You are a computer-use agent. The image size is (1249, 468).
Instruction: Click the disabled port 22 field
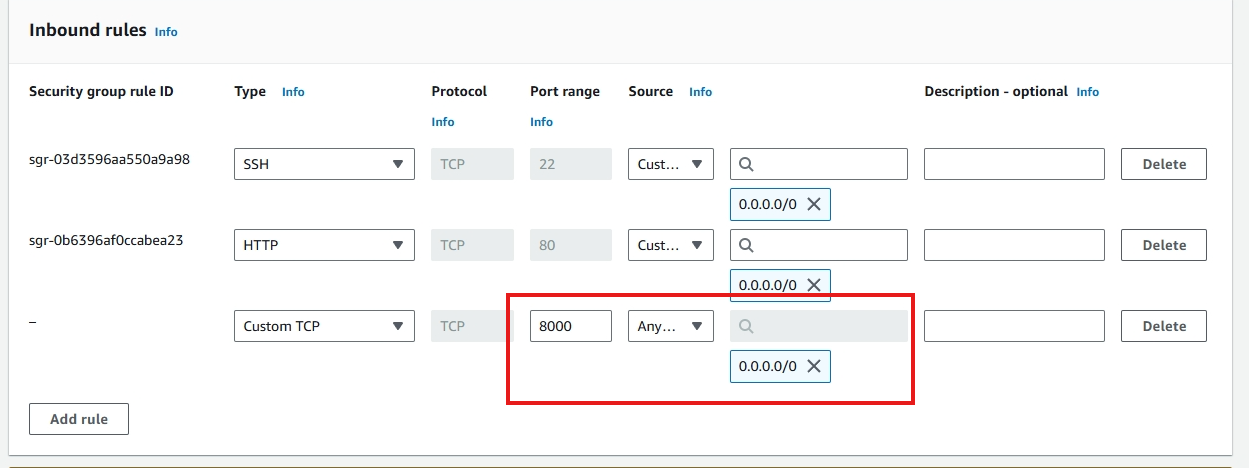[x=571, y=164]
